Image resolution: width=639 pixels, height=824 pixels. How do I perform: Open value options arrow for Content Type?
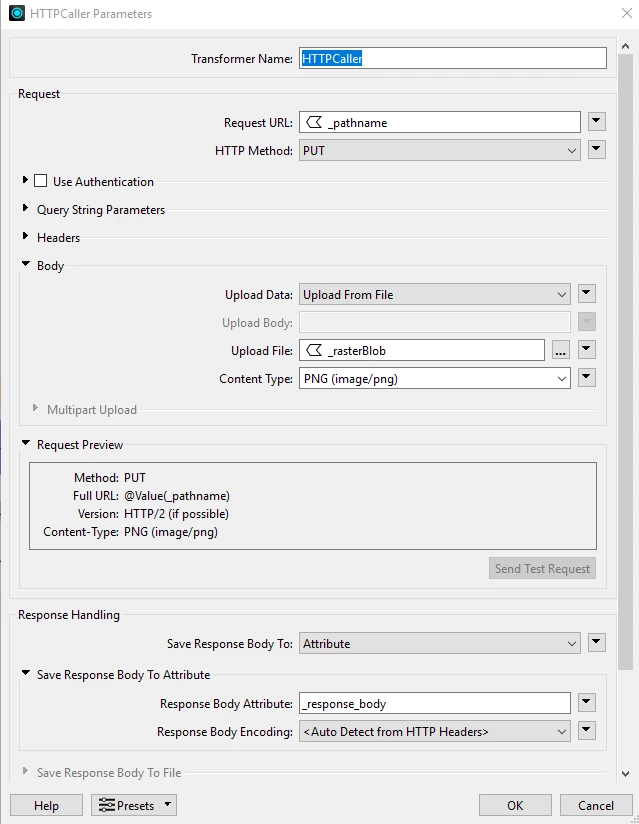586,377
